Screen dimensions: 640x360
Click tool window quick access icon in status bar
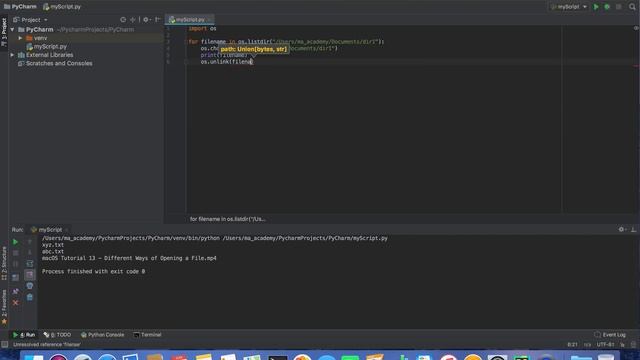click(x=4, y=345)
